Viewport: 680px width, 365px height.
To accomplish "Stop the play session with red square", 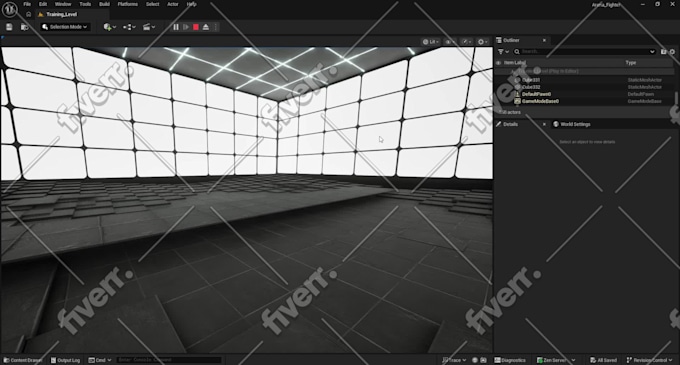I will [196, 27].
